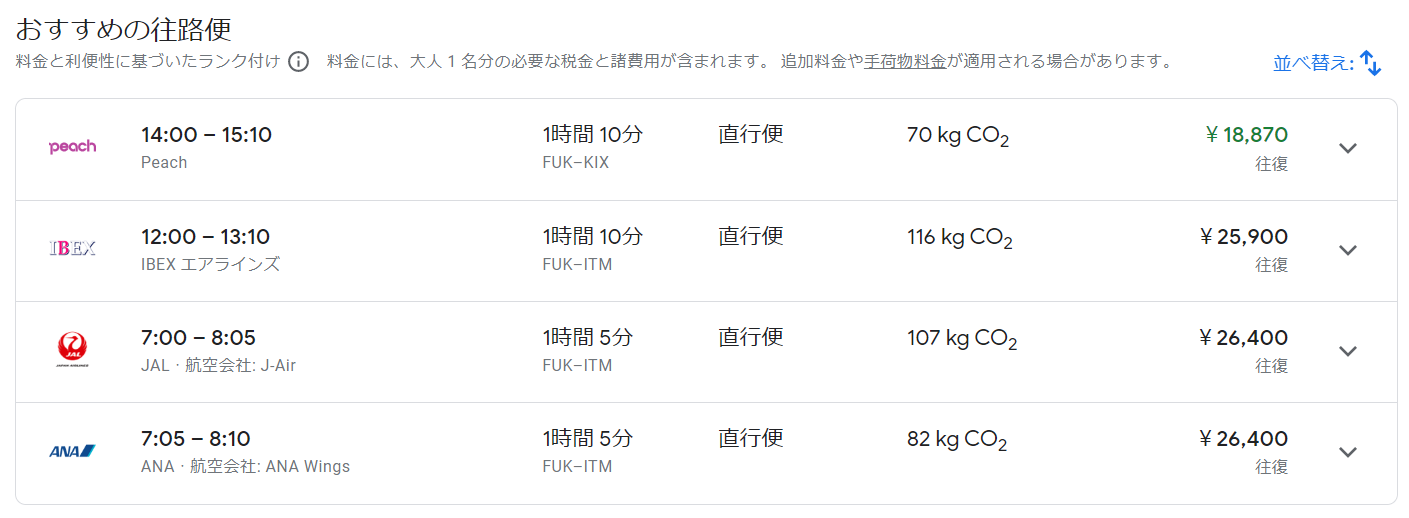Expand the Peach 14:00 flight details
This screenshot has width=1409, height=518.
point(1348,148)
